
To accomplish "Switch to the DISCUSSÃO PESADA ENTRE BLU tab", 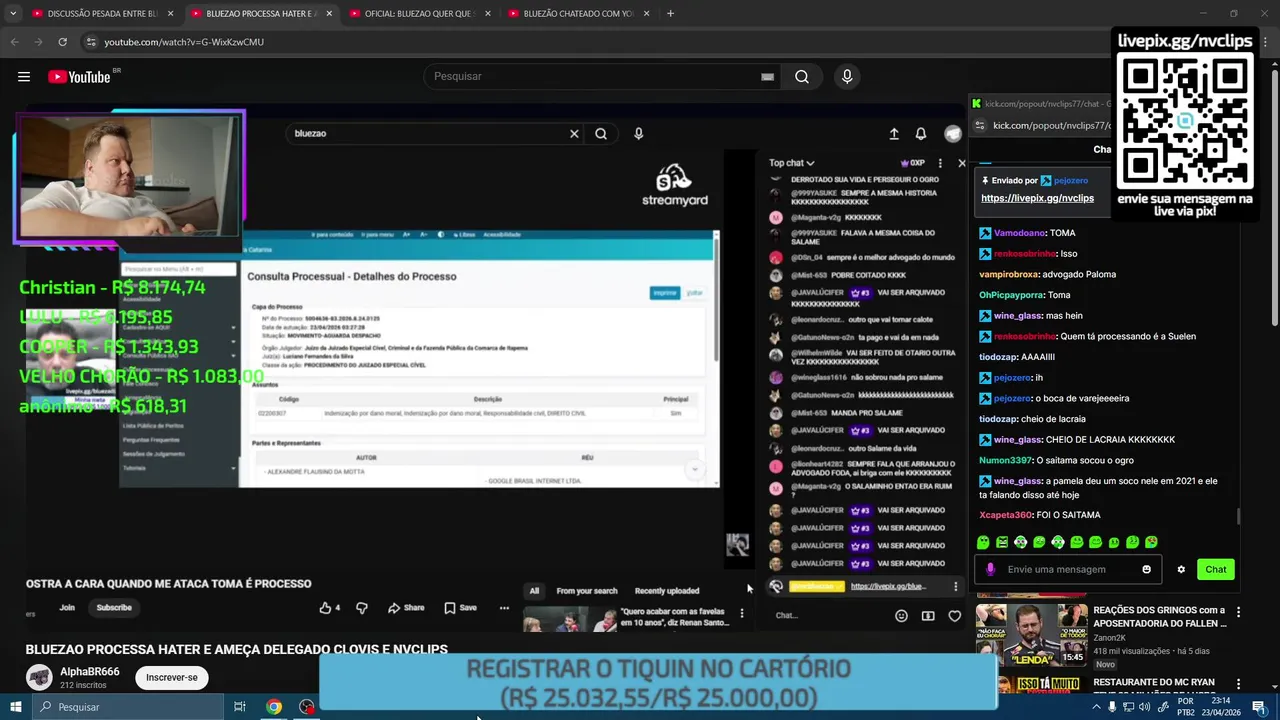I will [103, 14].
